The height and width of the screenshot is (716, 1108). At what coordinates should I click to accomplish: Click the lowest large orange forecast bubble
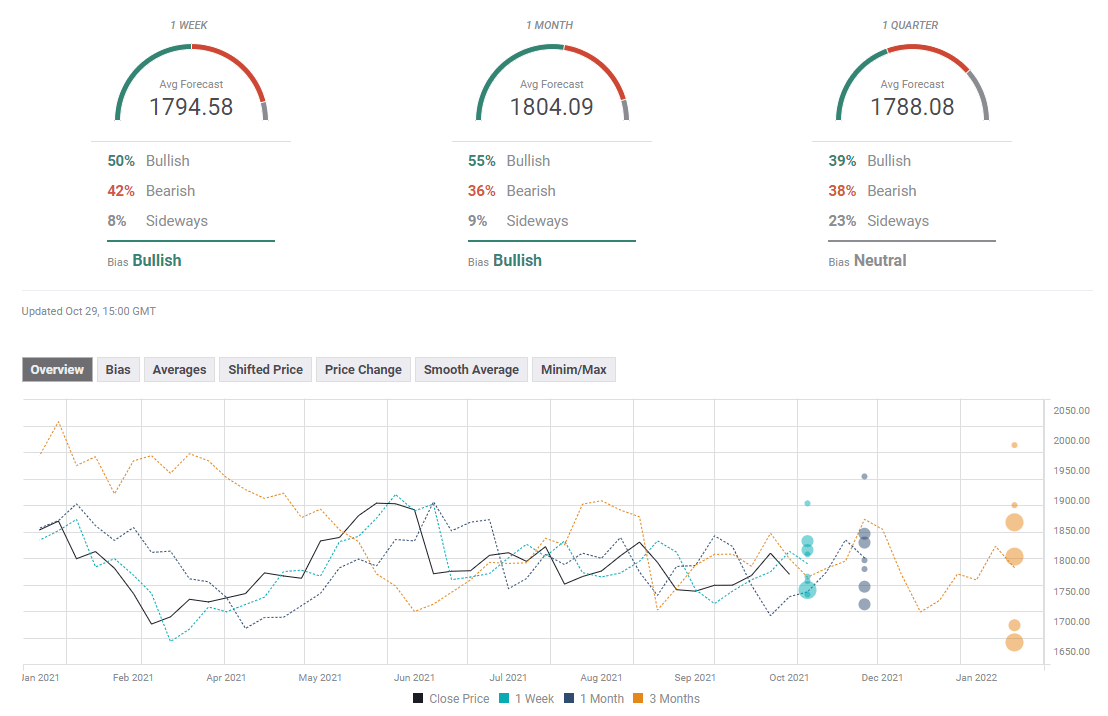coord(1014,642)
